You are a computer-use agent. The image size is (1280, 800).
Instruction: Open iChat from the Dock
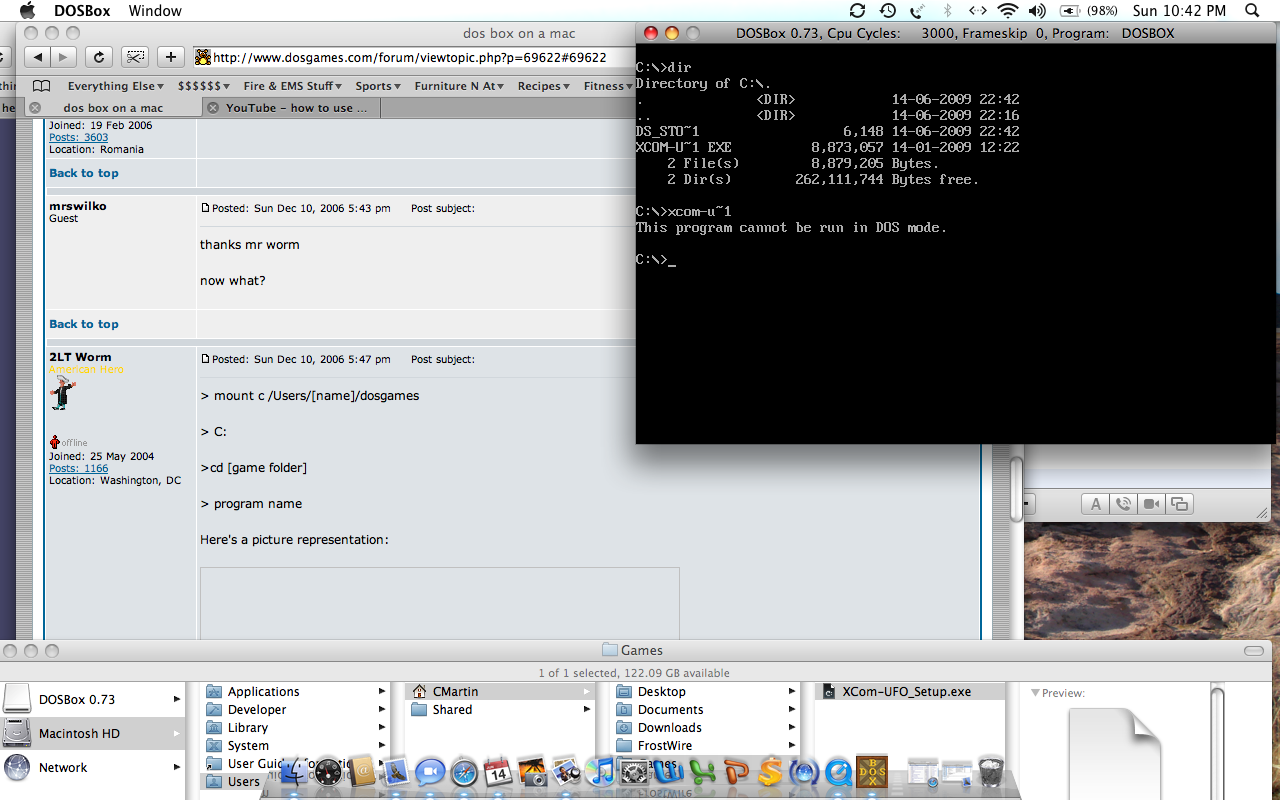pyautogui.click(x=430, y=771)
